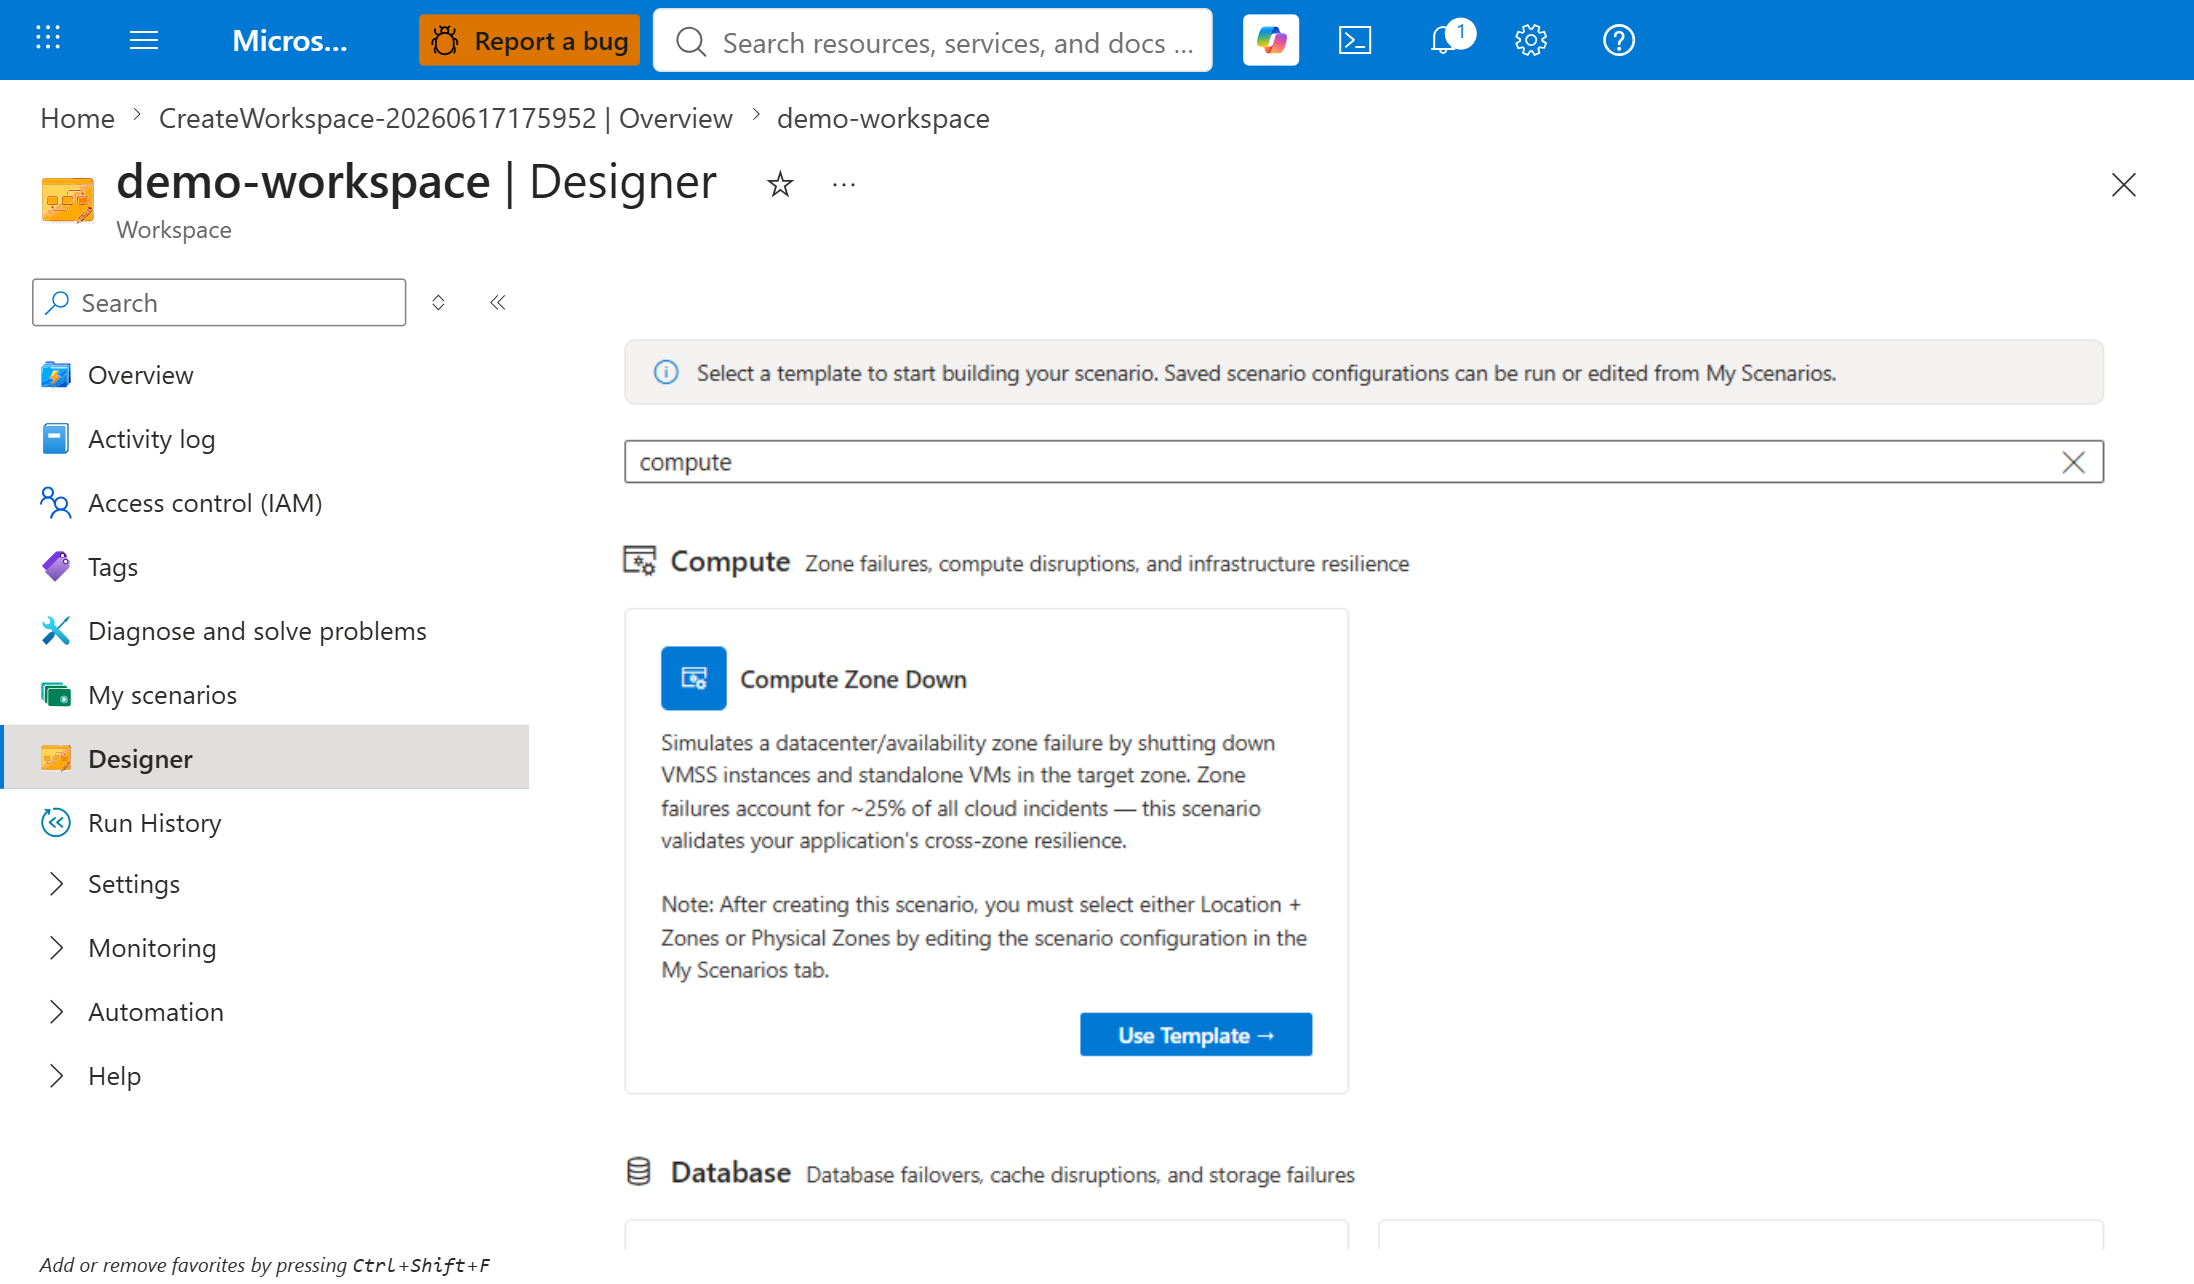Image resolution: width=2194 pixels, height=1284 pixels.
Task: Click the Access control people icon
Action: pos(56,503)
